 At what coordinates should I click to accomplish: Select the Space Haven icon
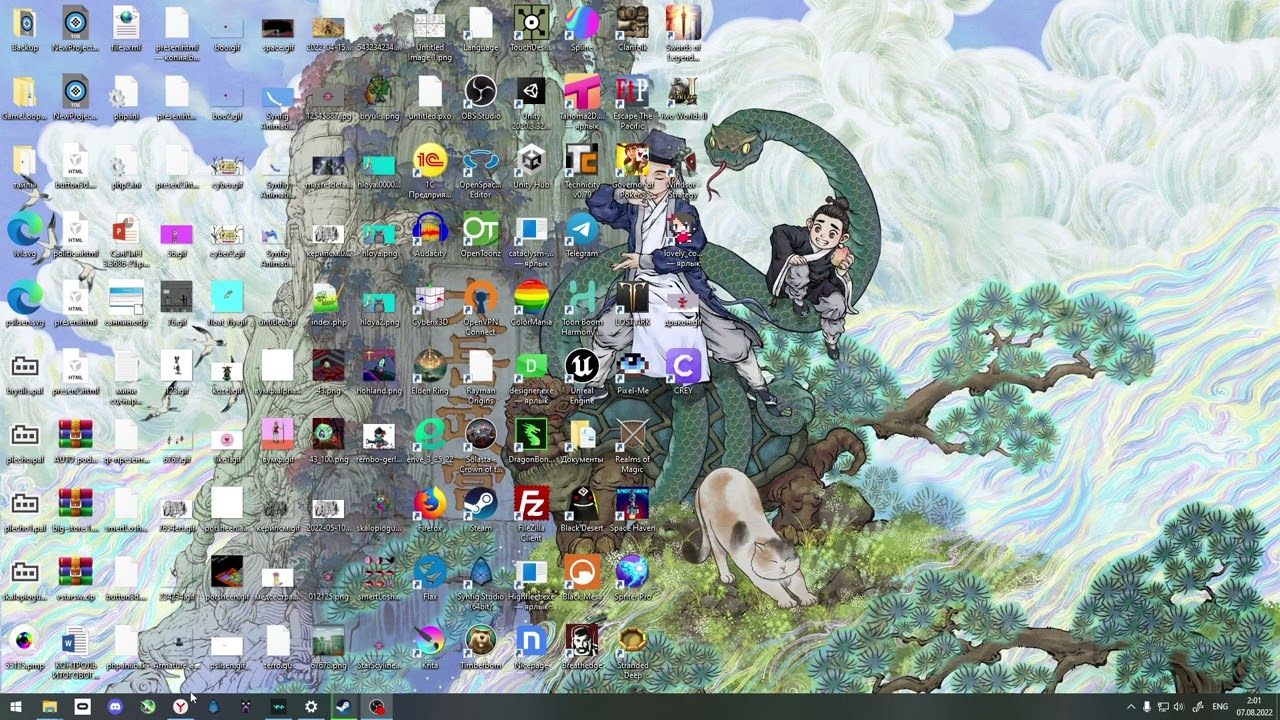[x=632, y=509]
